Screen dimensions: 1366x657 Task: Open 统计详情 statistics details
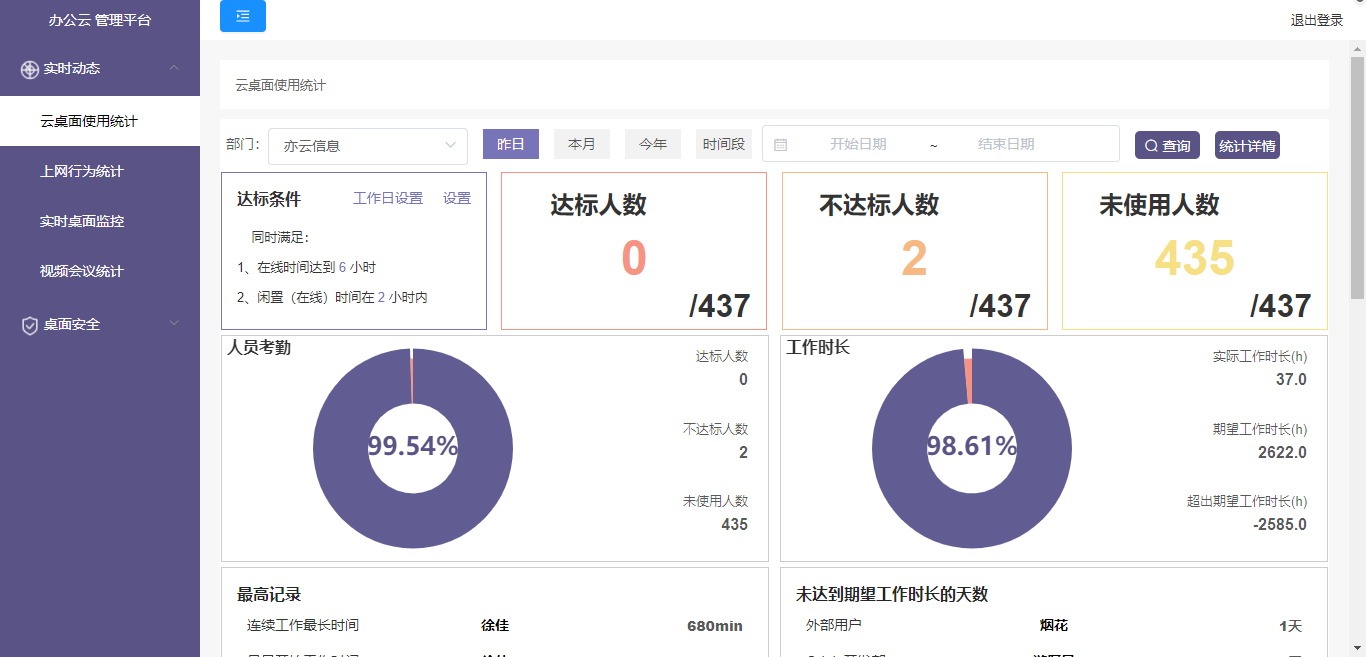1246,143
